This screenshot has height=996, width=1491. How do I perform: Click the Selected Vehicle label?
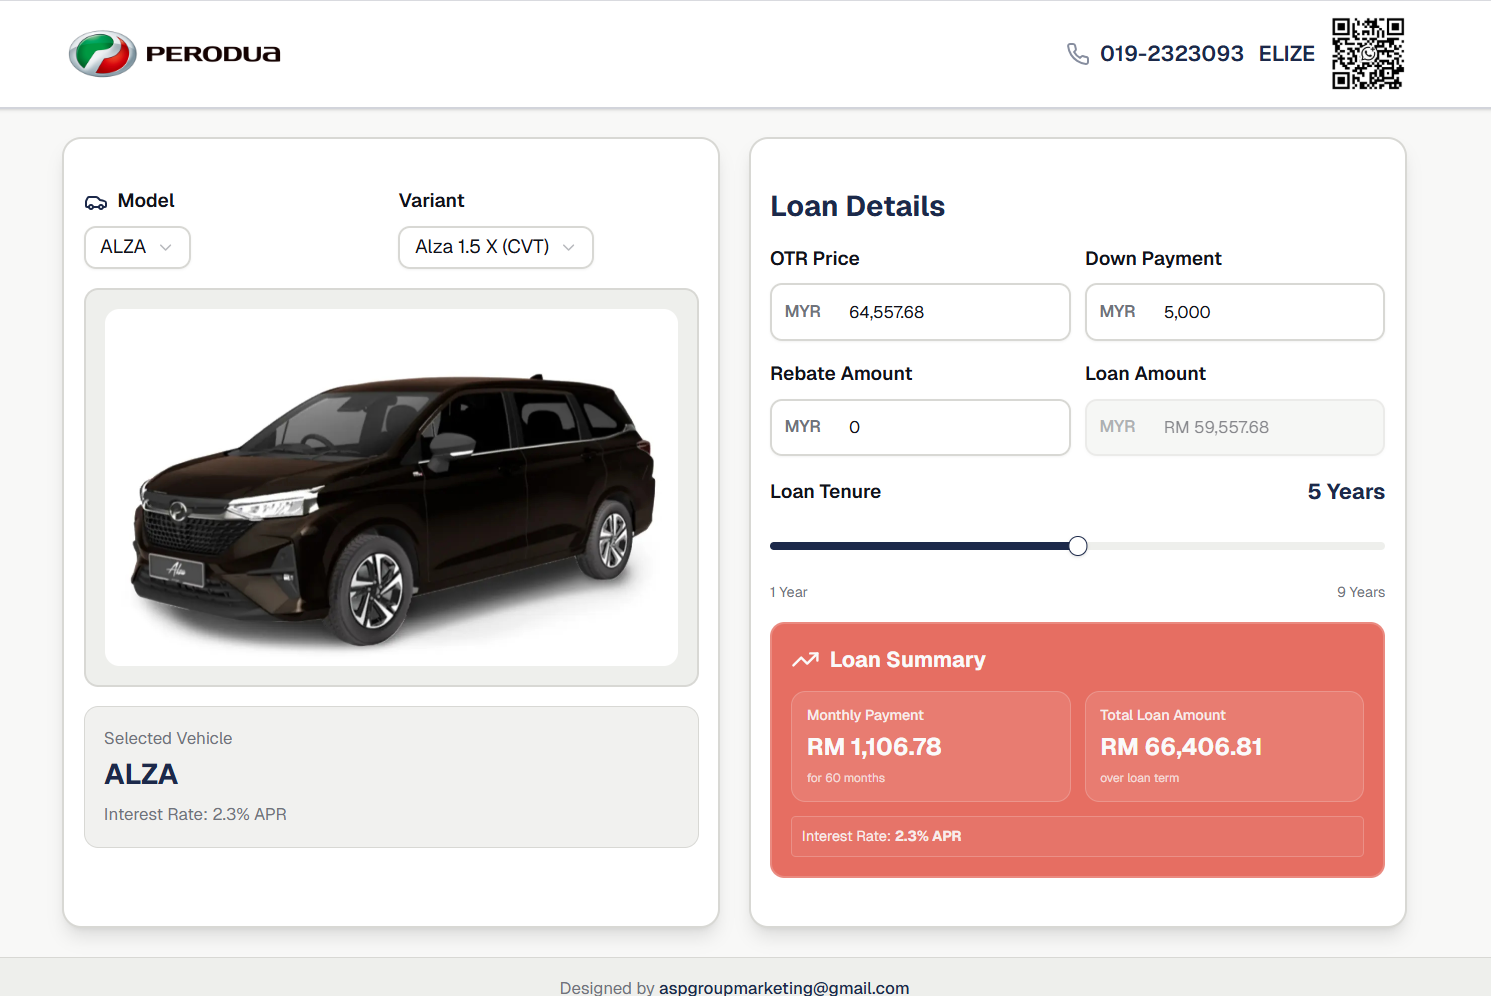coord(168,738)
